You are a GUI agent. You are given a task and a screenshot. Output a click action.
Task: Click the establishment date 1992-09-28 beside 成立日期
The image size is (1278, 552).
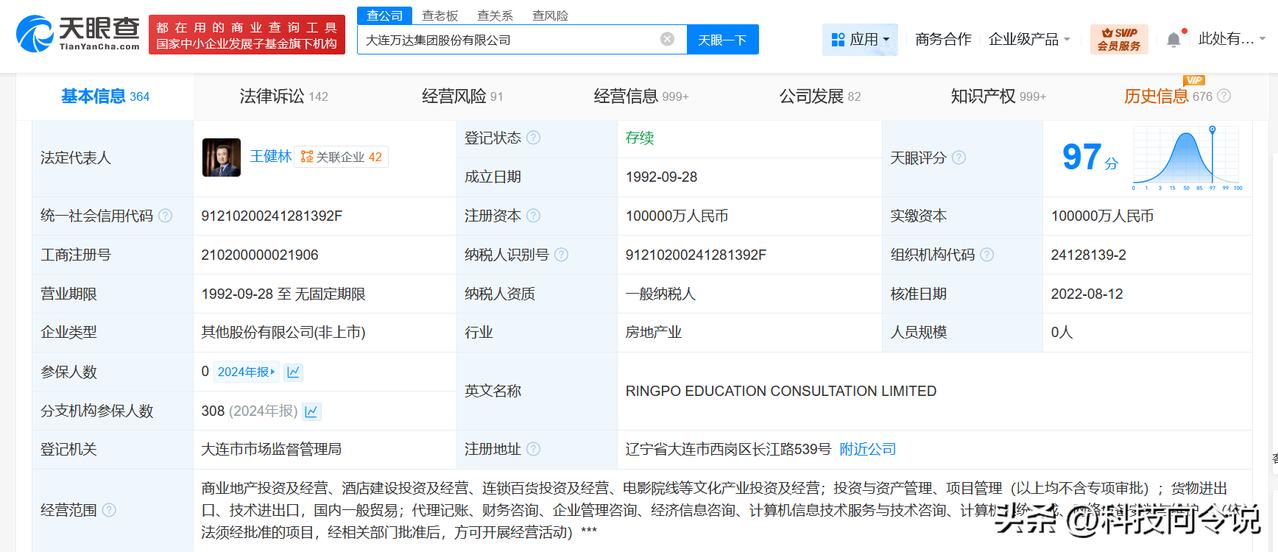[x=662, y=177]
